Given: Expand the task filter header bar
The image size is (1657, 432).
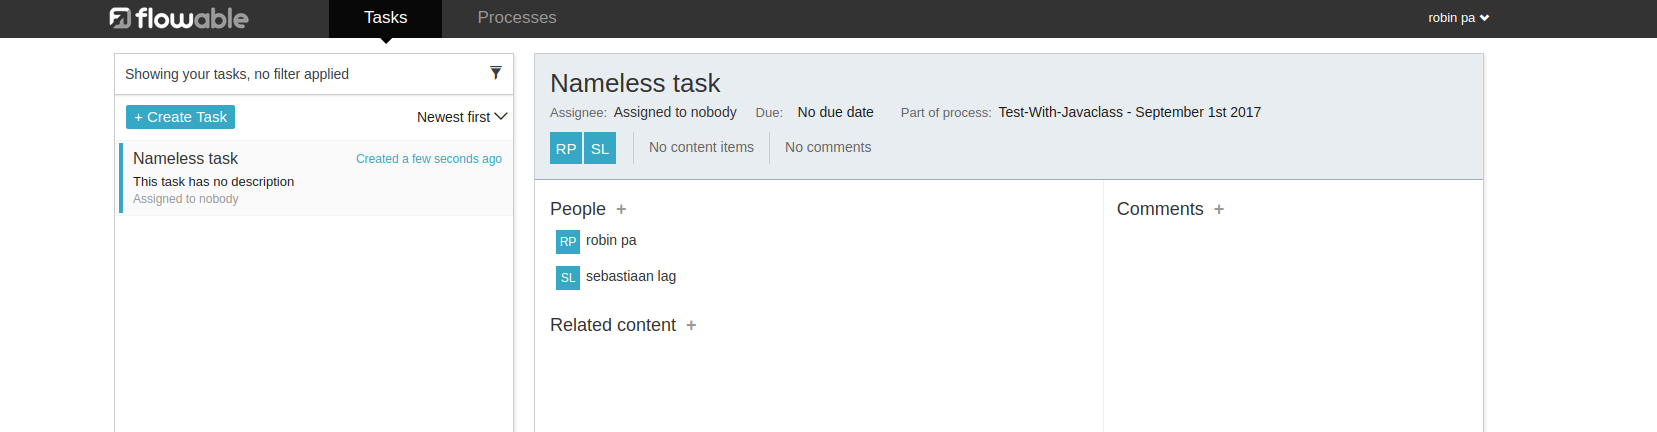Looking at the screenshot, I should [x=300, y=74].
